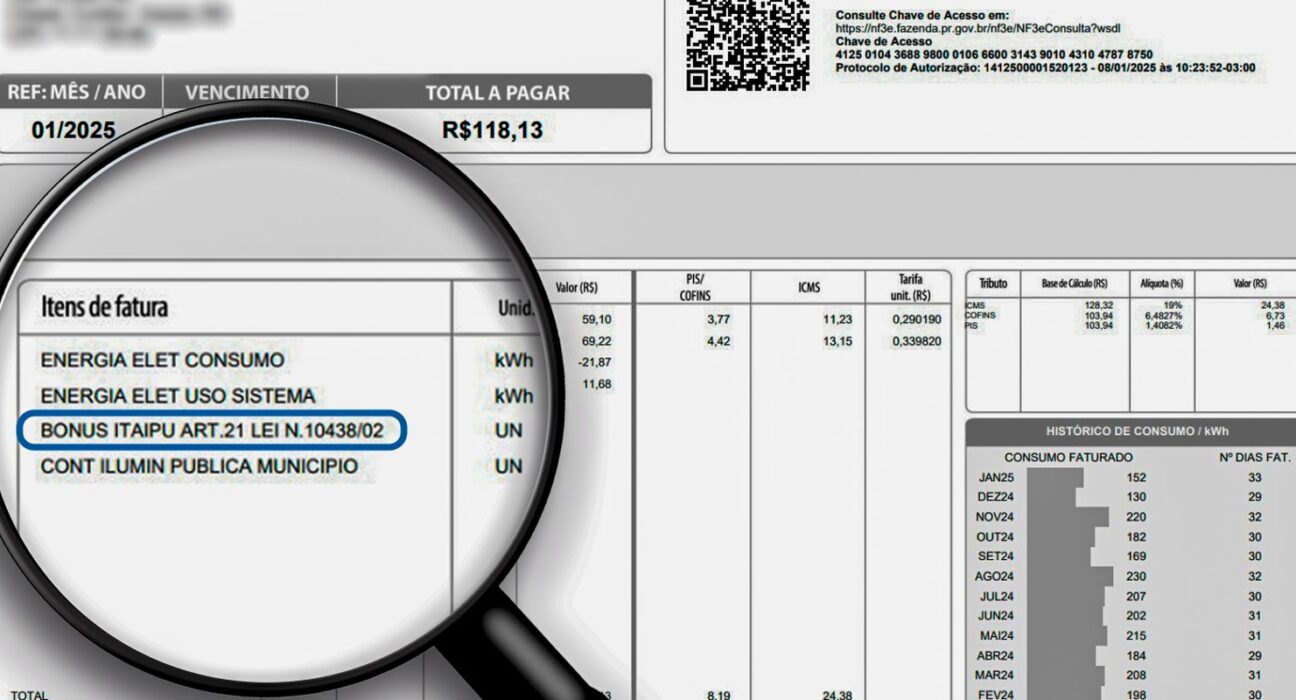
Task: Select the CONT ILUMIN PUBLICA MUNICIPIO item
Action: tap(199, 466)
